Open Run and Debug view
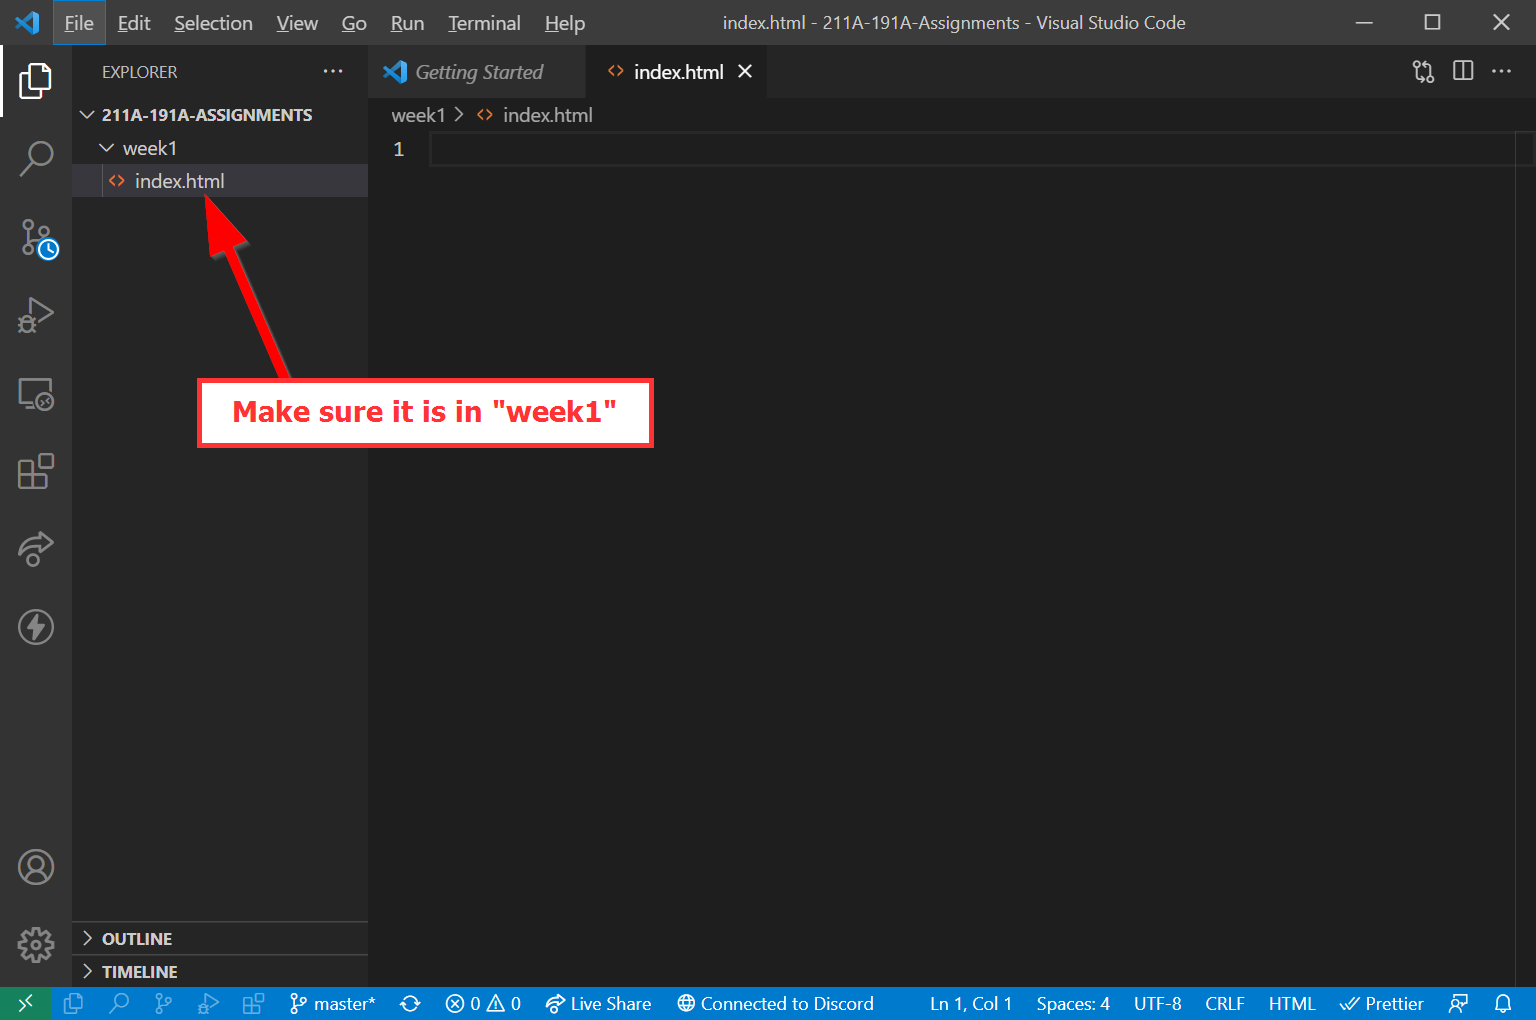Viewport: 1536px width, 1020px height. click(36, 315)
